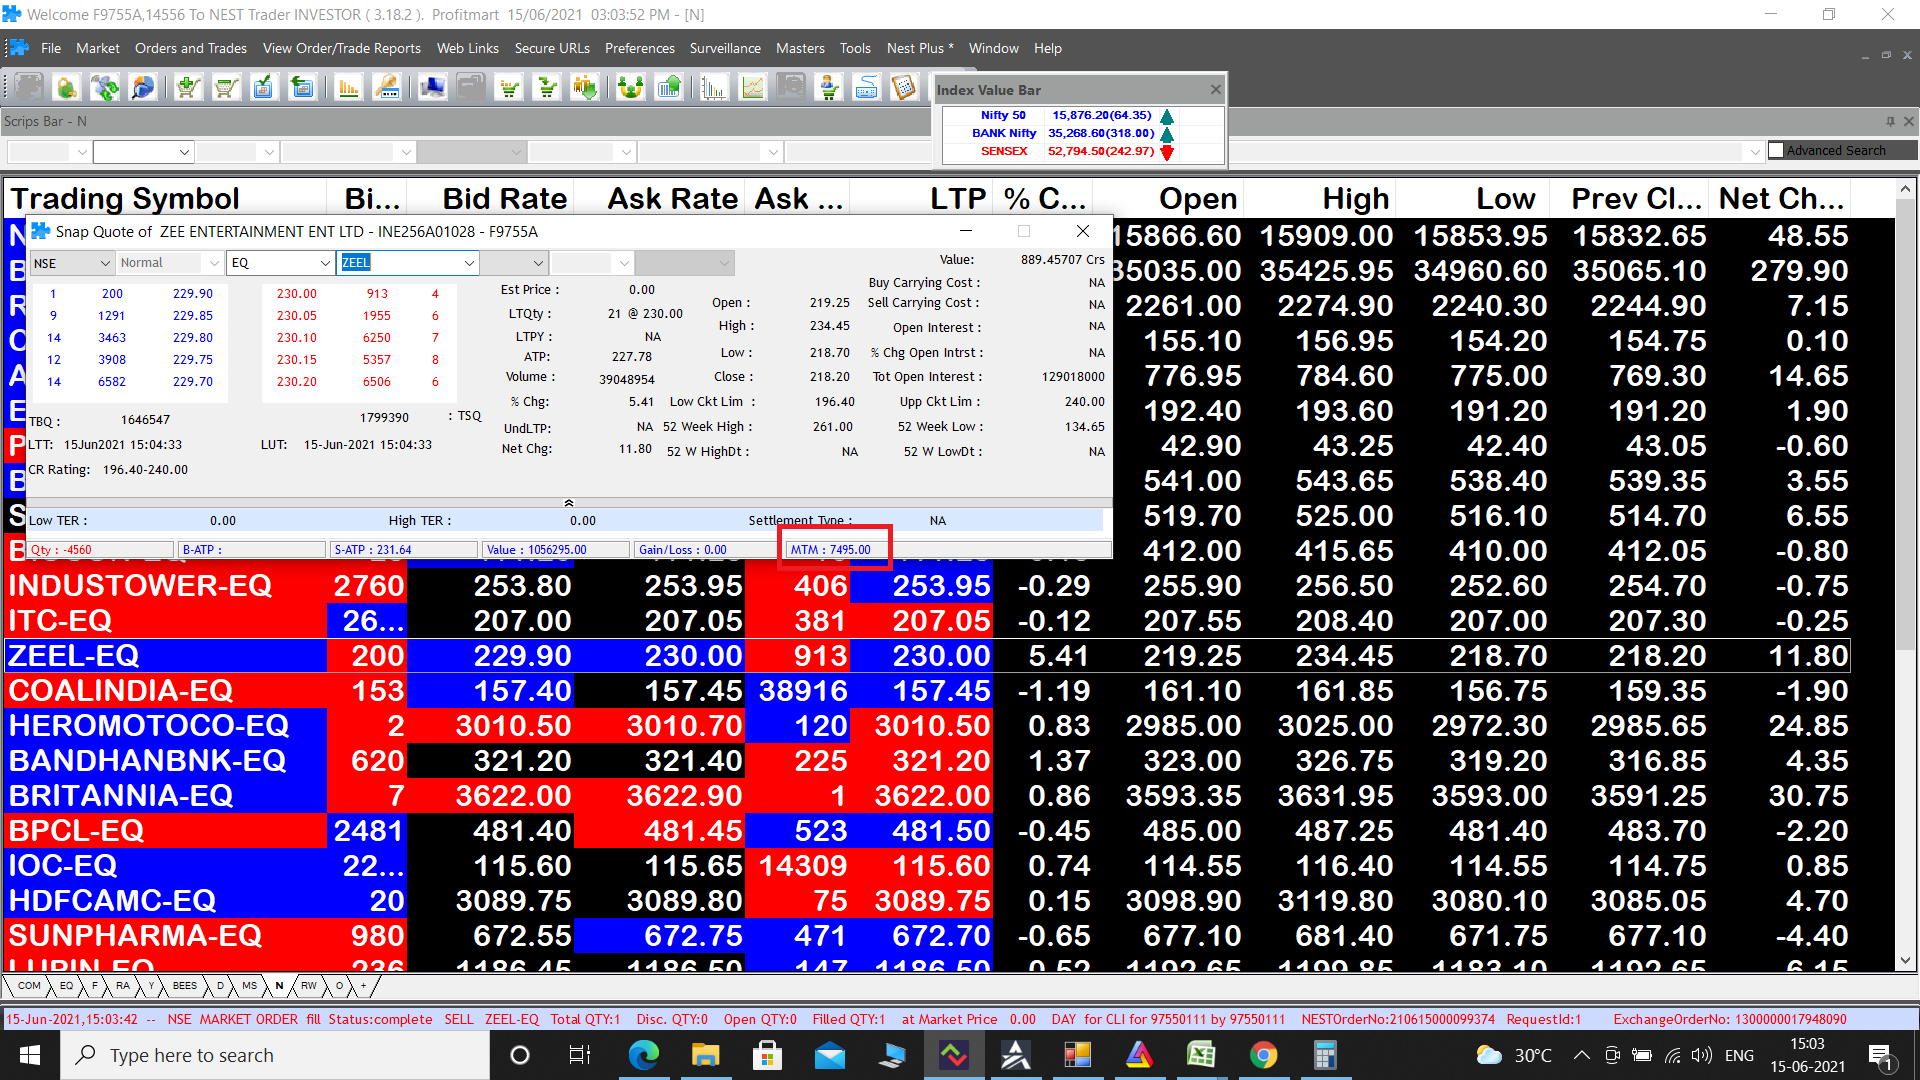Click the cart with down-arrow icon
This screenshot has width=1920, height=1080.
click(x=547, y=88)
